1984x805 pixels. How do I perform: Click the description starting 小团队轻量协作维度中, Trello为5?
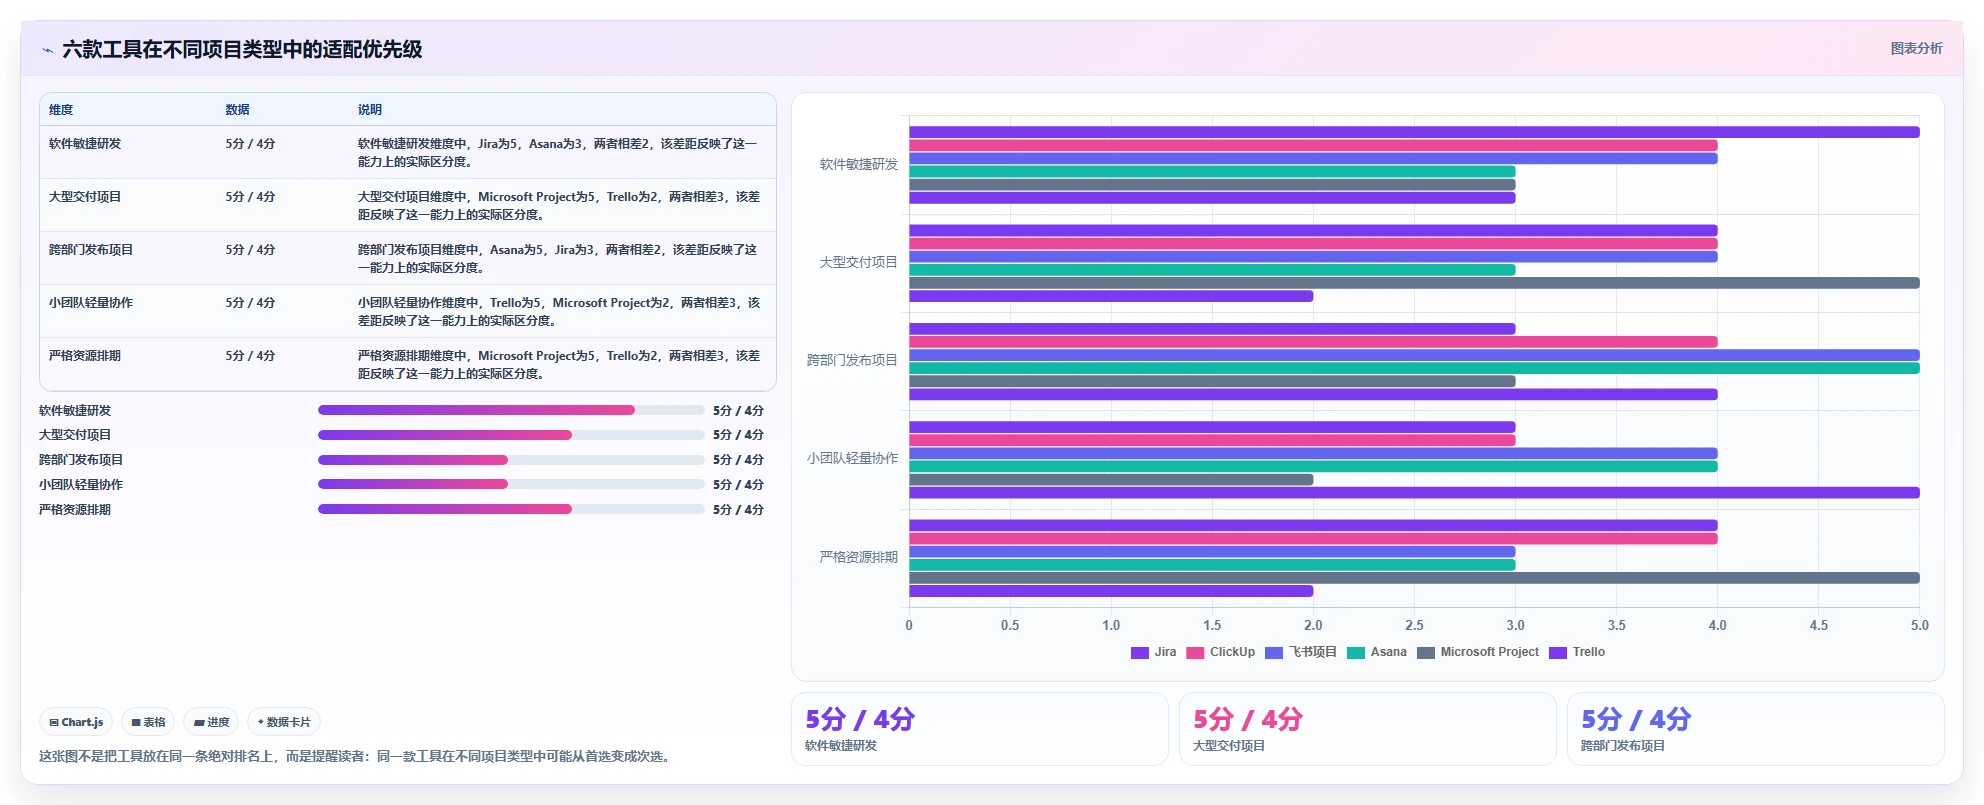pos(558,312)
